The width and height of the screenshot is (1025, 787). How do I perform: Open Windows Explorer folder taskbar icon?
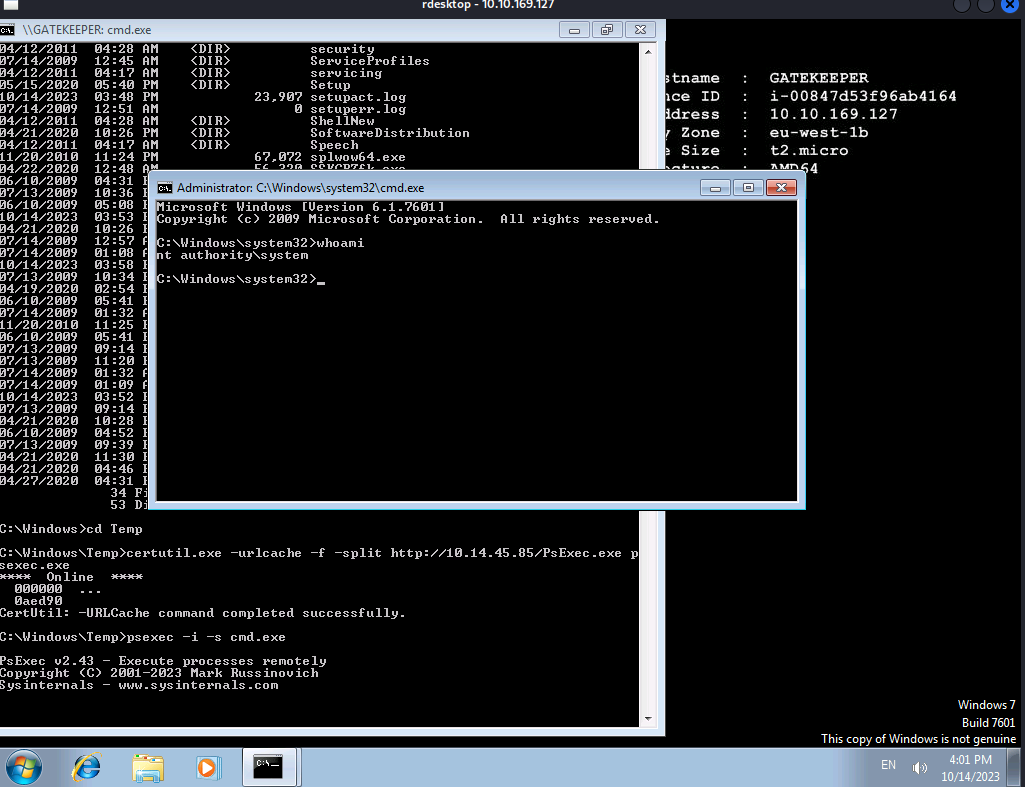[148, 767]
